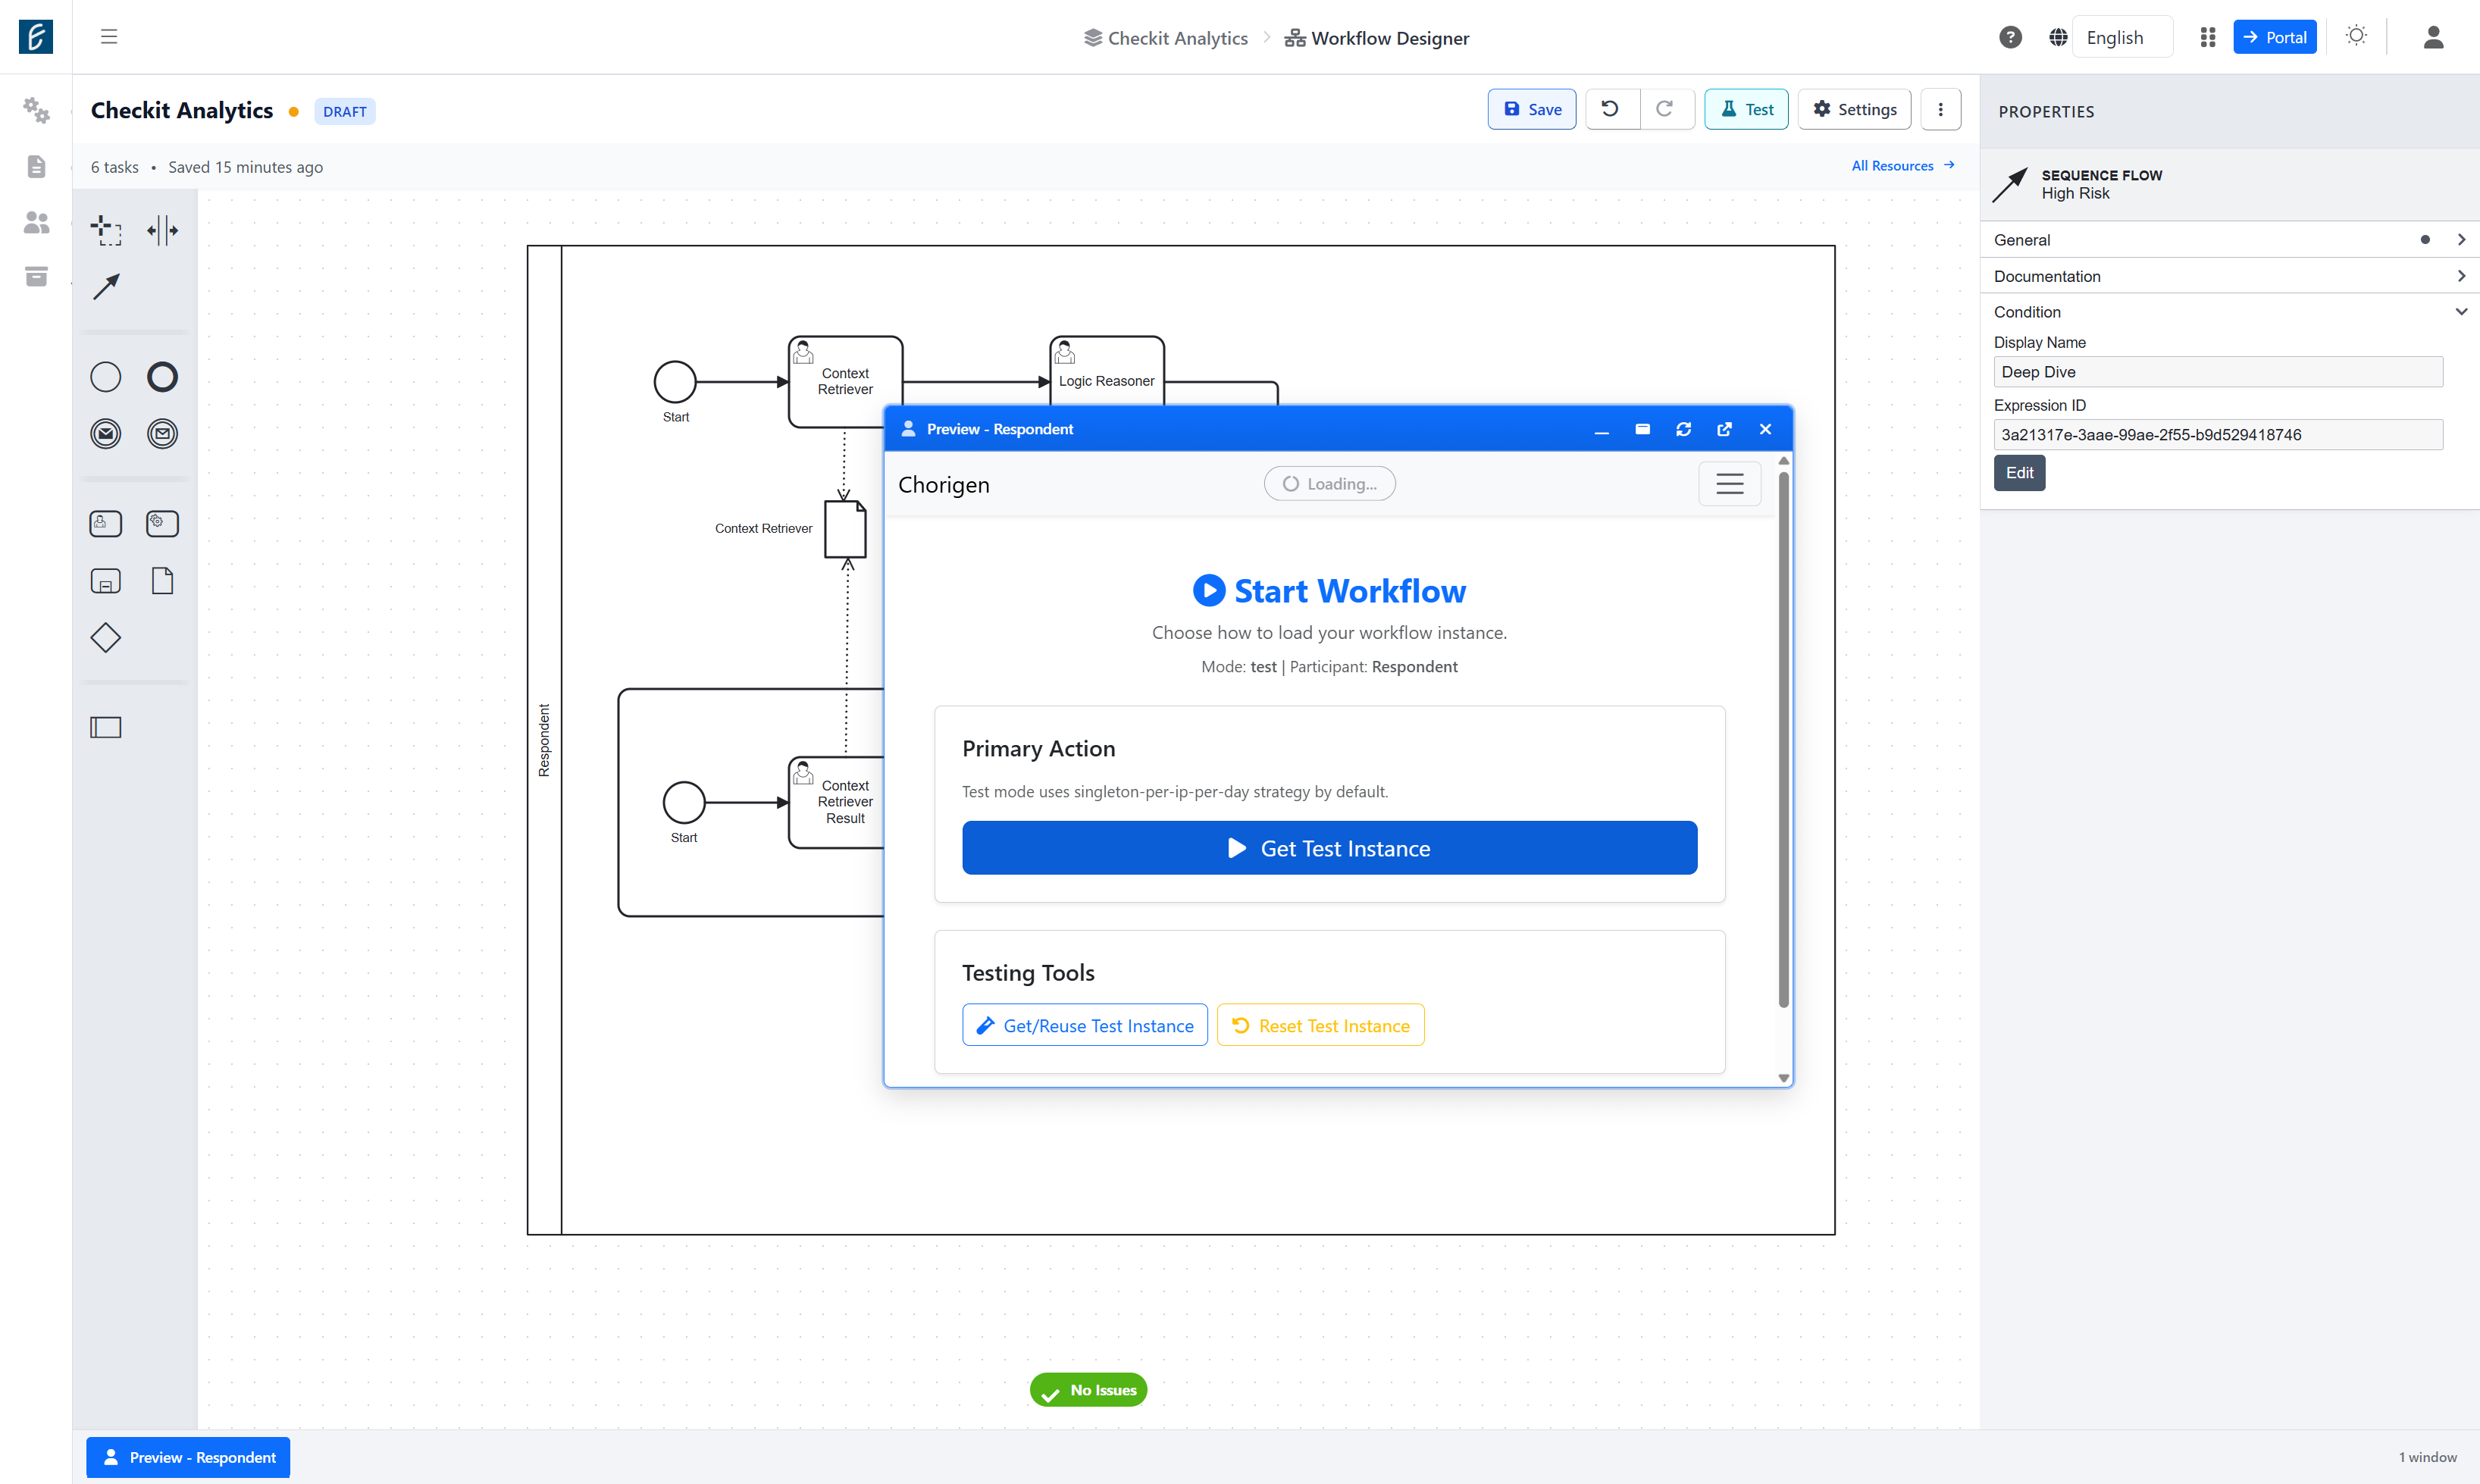Add a gateway diamond from palette
Image resolution: width=2480 pixels, height=1484 pixels.
106,638
